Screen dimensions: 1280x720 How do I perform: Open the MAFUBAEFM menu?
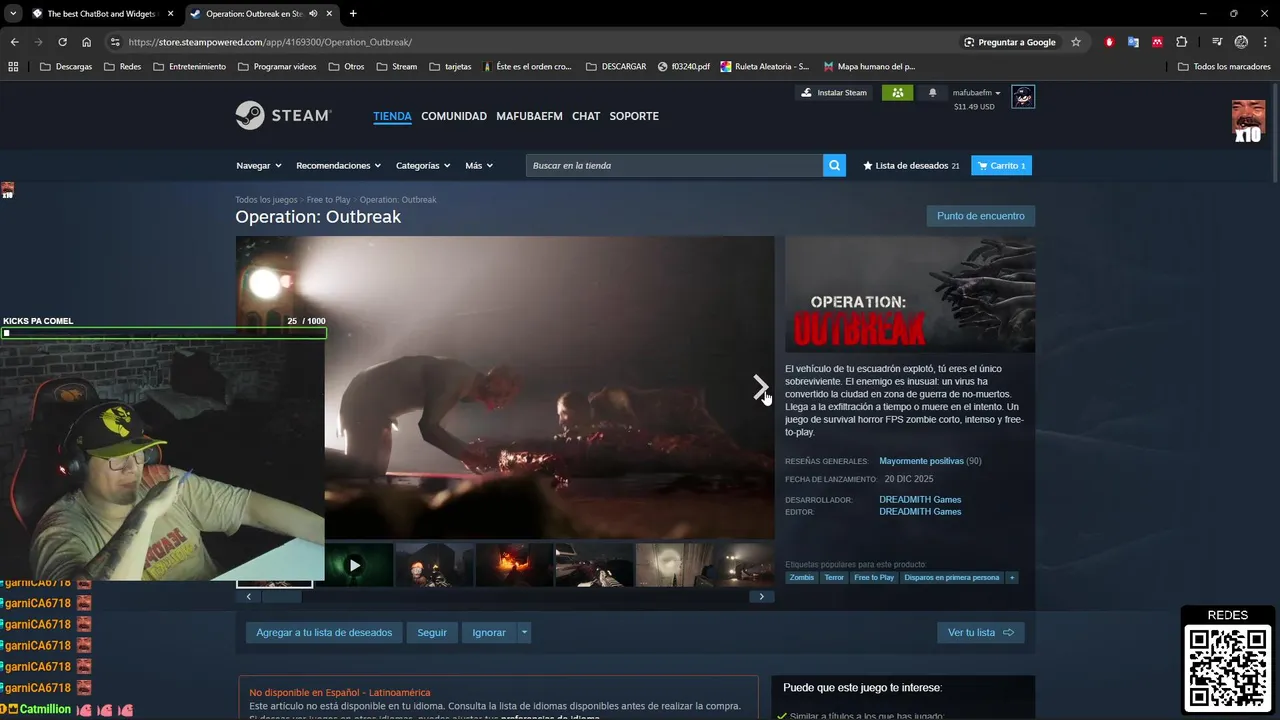[x=529, y=116]
